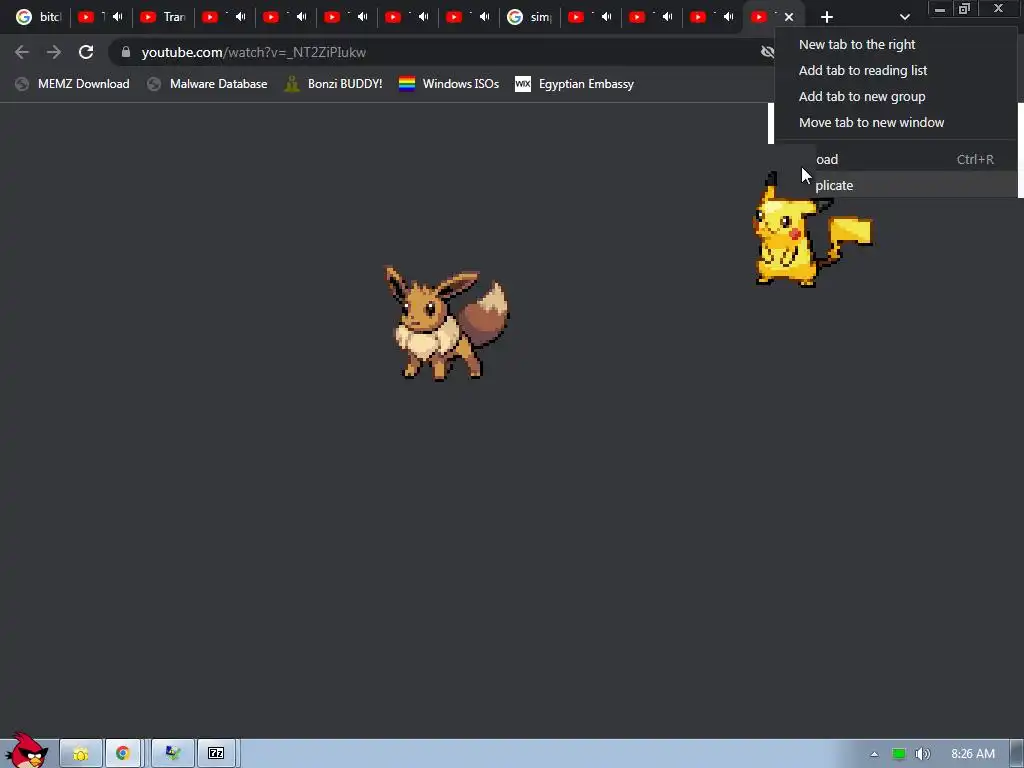The image size is (1024, 768).
Task: Click the green tray icon
Action: 899,754
